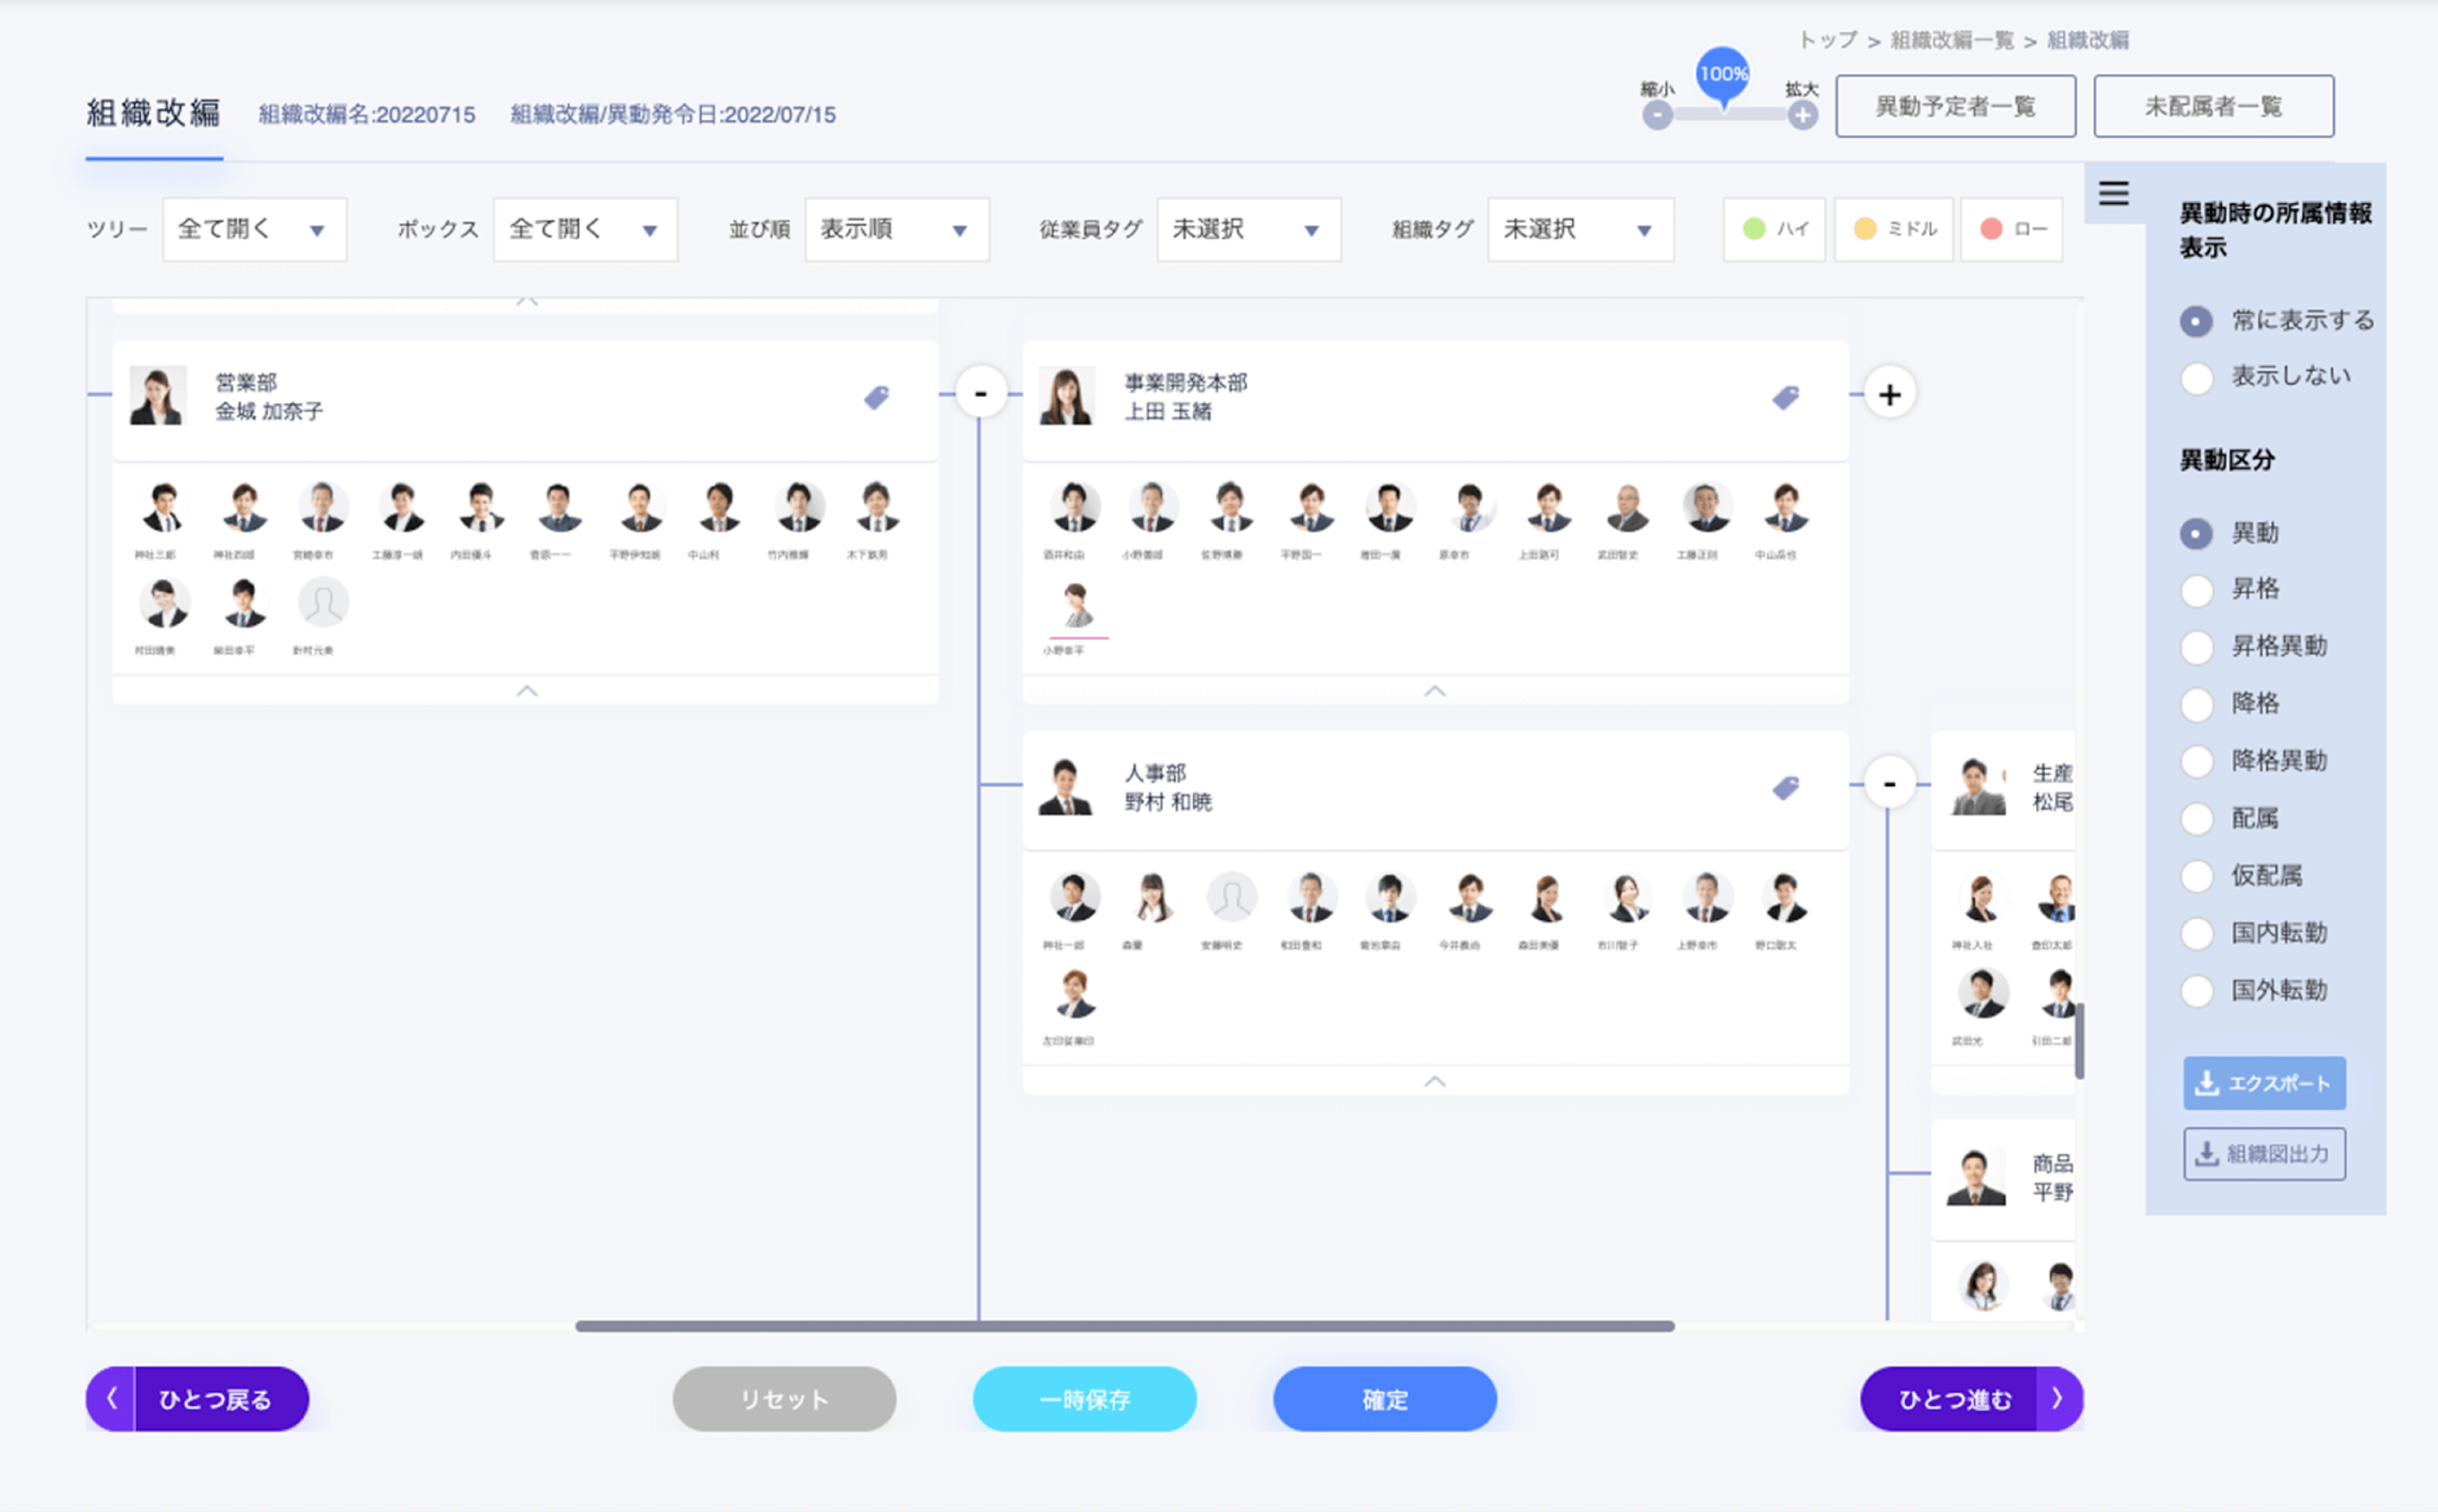Viewport: 2438px width, 1512px height.
Task: Select the 昇格 transfer type
Action: tap(2196, 589)
